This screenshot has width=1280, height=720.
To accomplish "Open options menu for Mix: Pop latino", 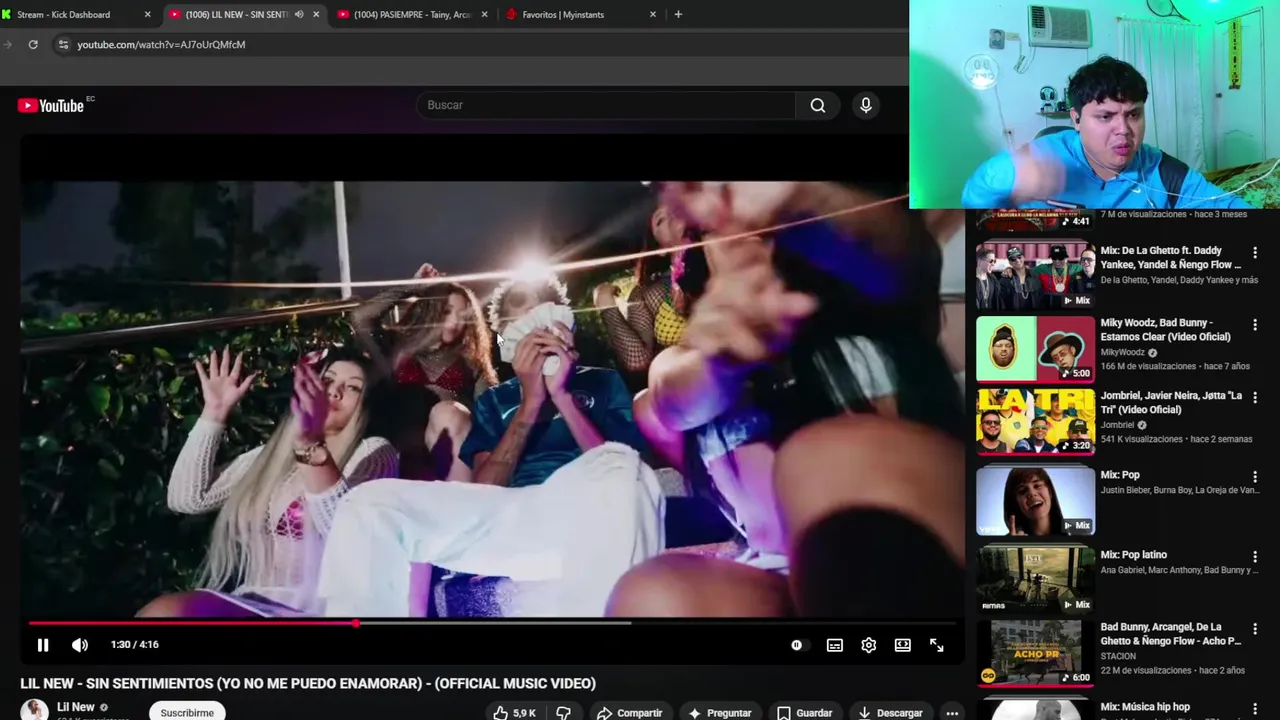I will point(1255,557).
